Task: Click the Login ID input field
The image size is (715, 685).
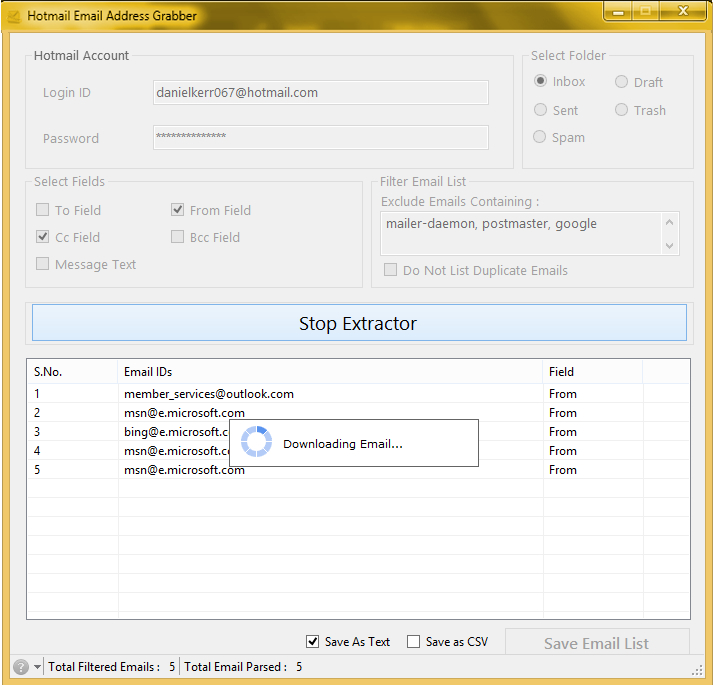Action: click(x=320, y=93)
